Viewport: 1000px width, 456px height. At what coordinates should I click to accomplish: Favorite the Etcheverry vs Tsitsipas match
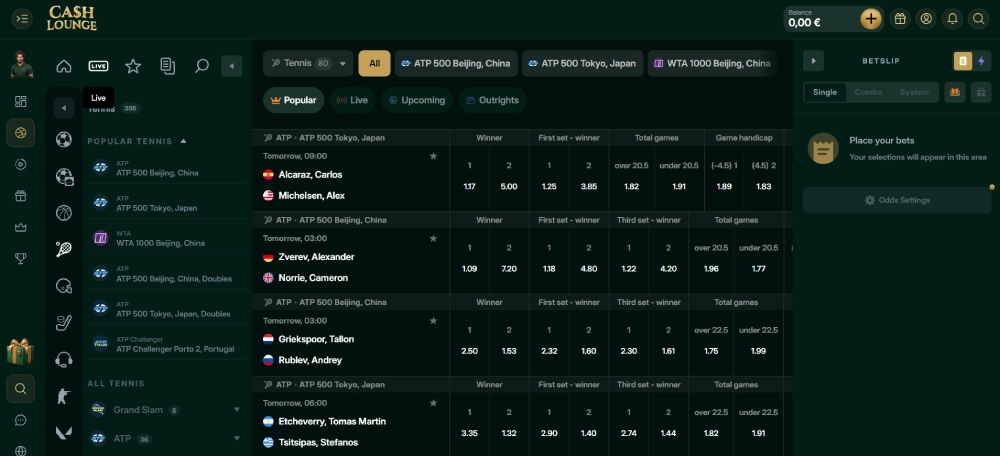[x=433, y=402]
